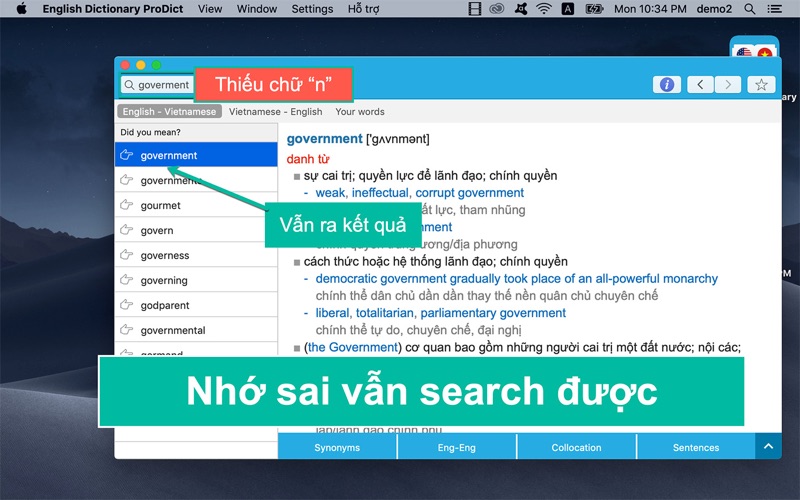Open the Apple menu

point(21,9)
